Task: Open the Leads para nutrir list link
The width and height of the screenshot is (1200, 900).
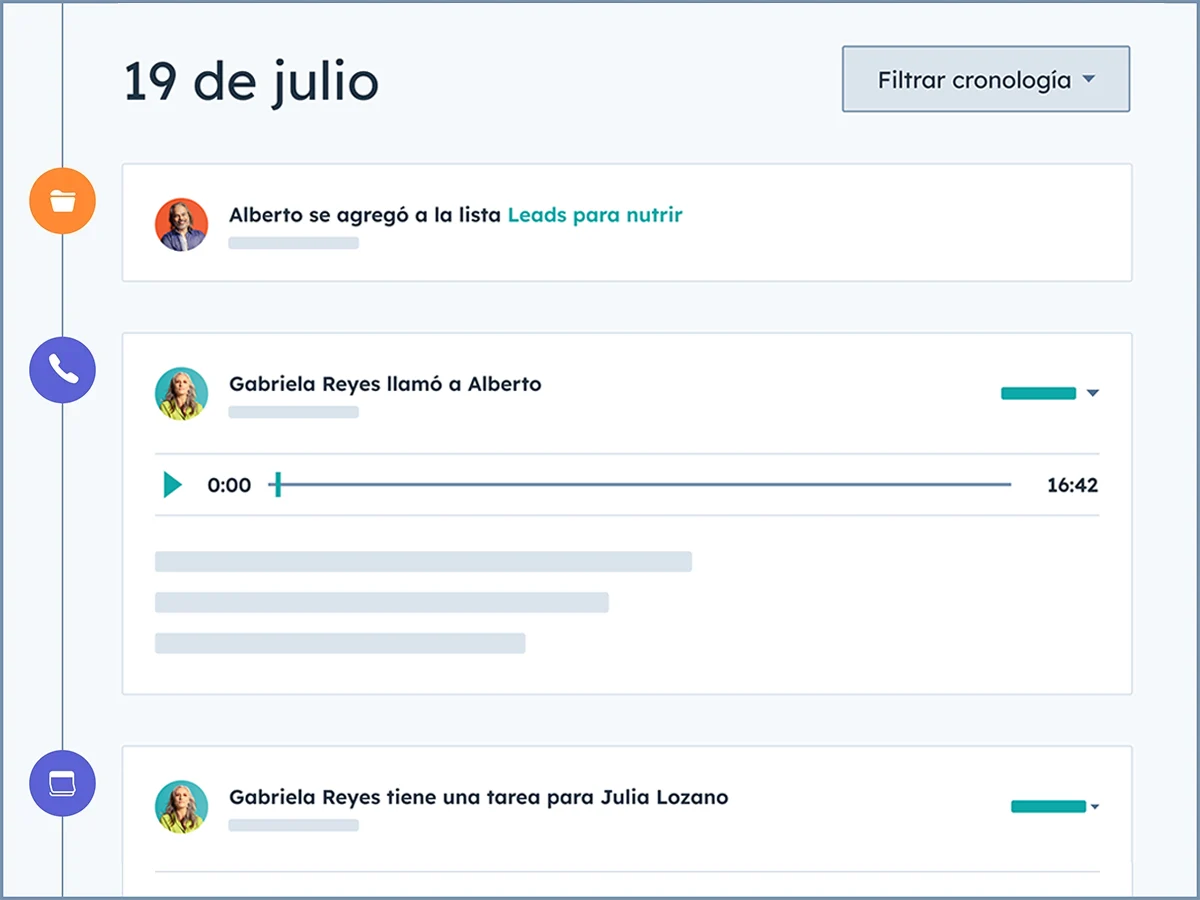Action: pyautogui.click(x=594, y=215)
